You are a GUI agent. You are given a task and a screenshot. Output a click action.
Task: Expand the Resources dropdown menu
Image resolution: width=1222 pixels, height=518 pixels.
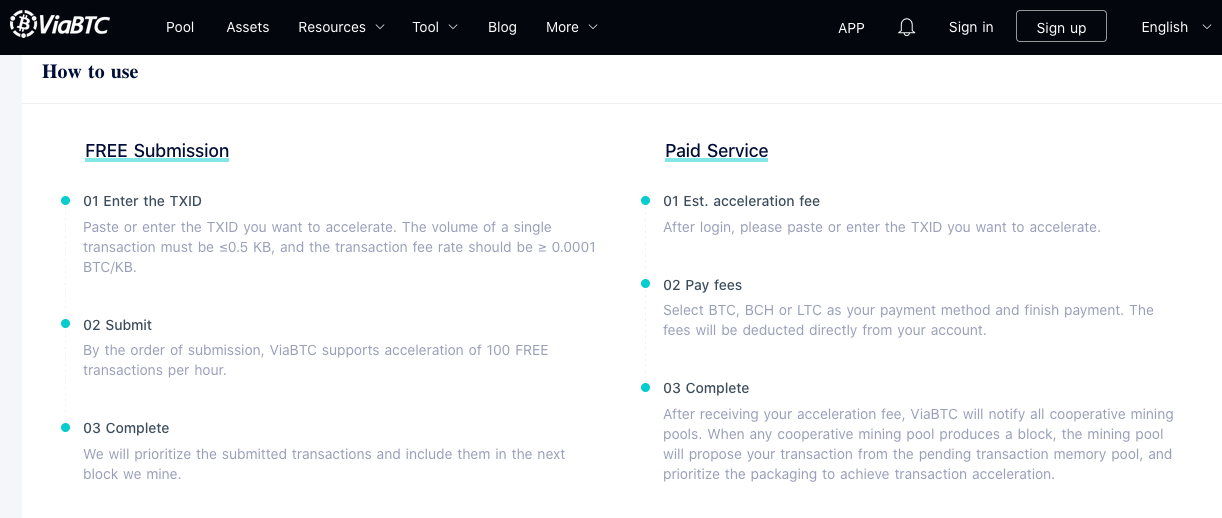pyautogui.click(x=341, y=27)
